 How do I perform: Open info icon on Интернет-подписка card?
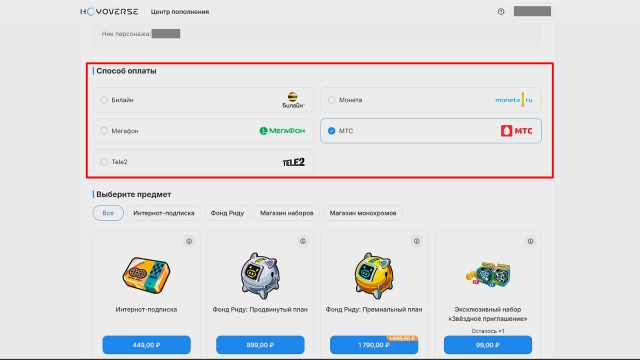pos(189,241)
